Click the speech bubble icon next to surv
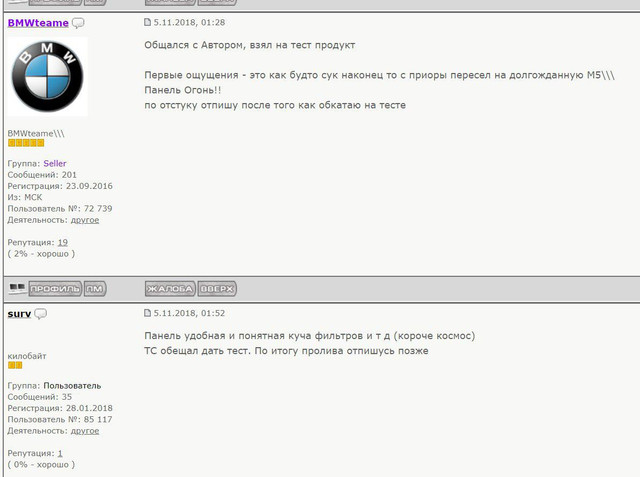Image resolution: width=640 pixels, height=477 pixels. pyautogui.click(x=40, y=314)
